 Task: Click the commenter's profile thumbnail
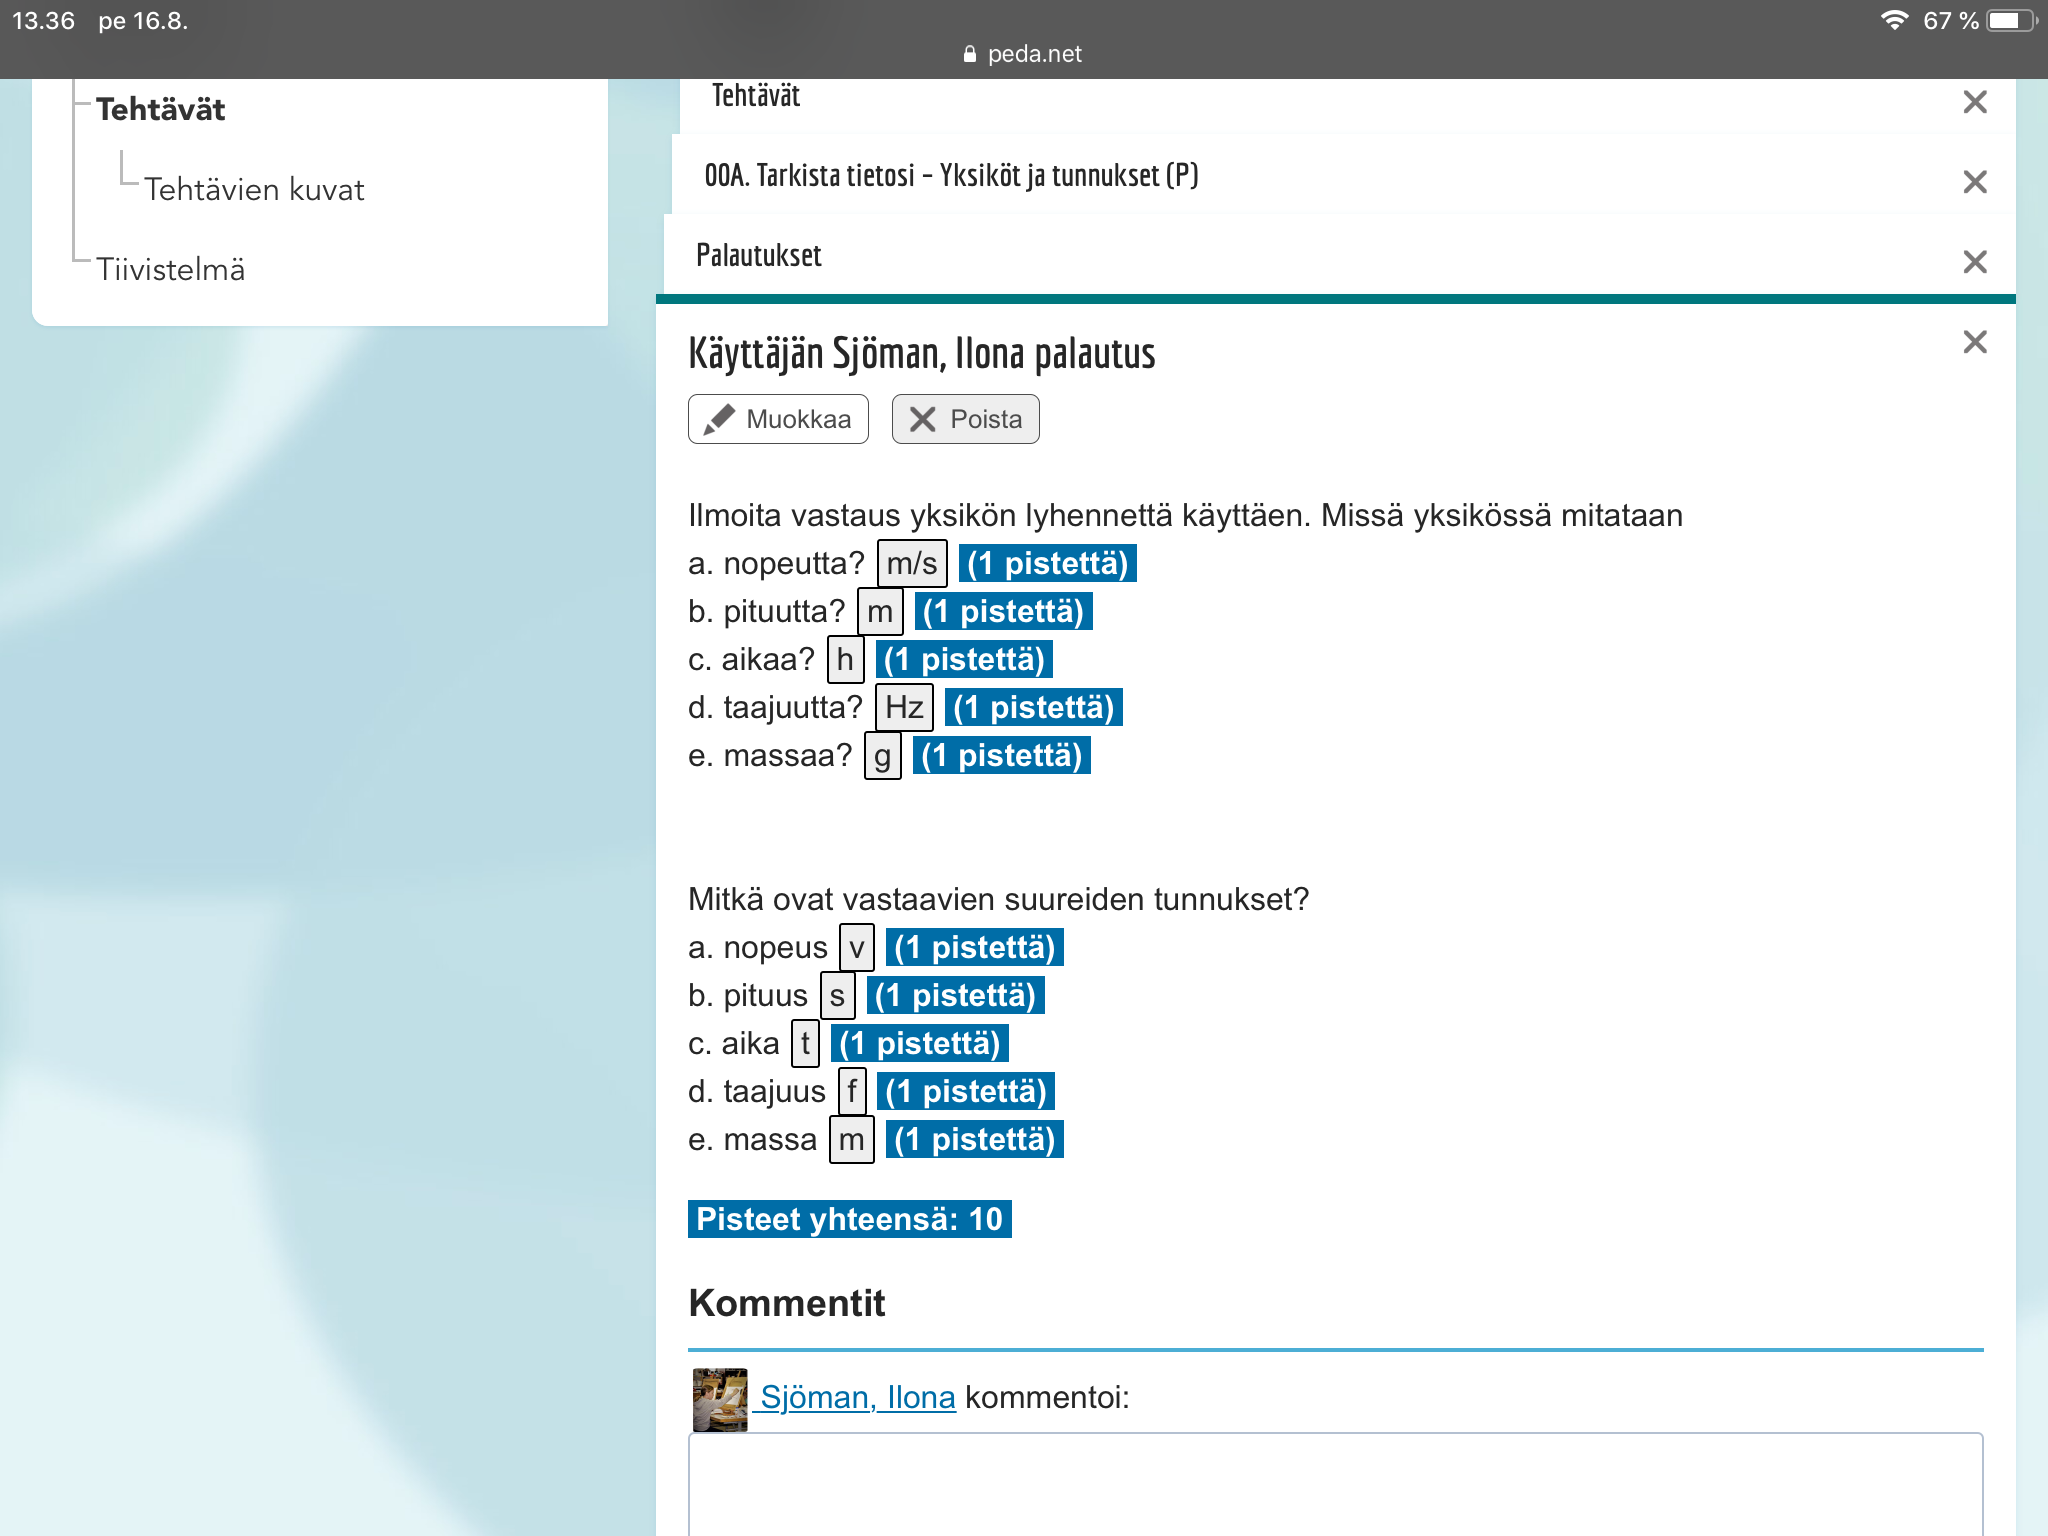(x=719, y=1399)
